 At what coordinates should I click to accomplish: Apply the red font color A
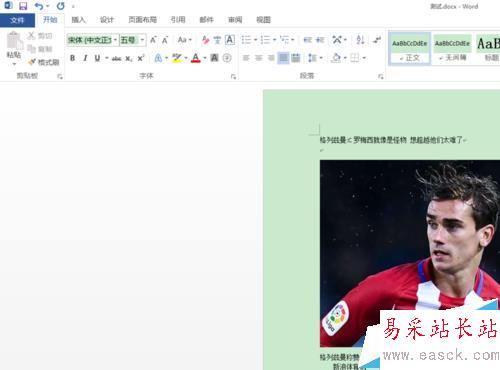click(196, 58)
